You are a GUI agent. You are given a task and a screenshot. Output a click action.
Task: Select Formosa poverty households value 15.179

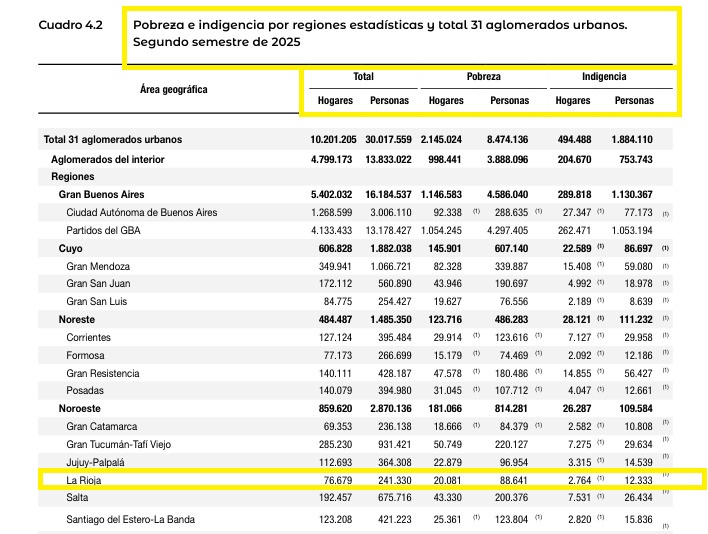447,355
